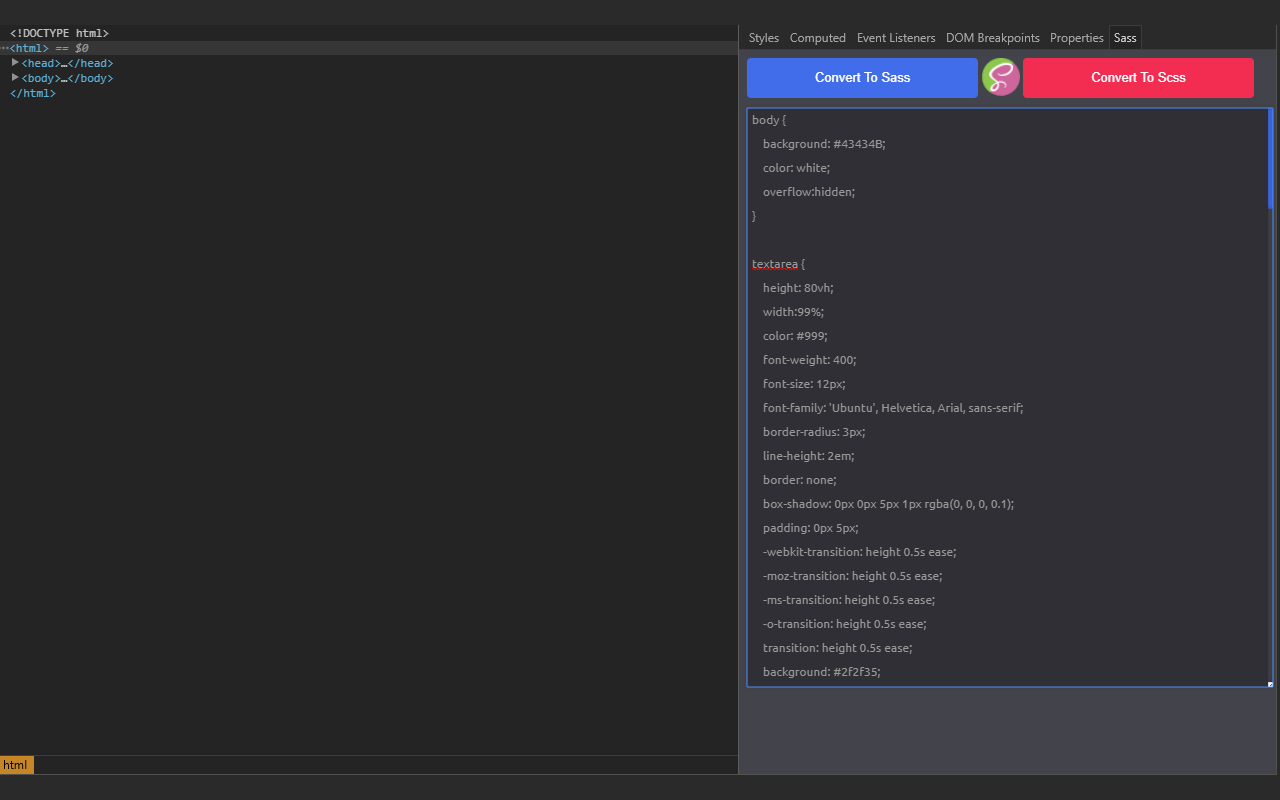This screenshot has height=800, width=1280.
Task: Click the html breadcrumb at the bottom
Action: [16, 764]
